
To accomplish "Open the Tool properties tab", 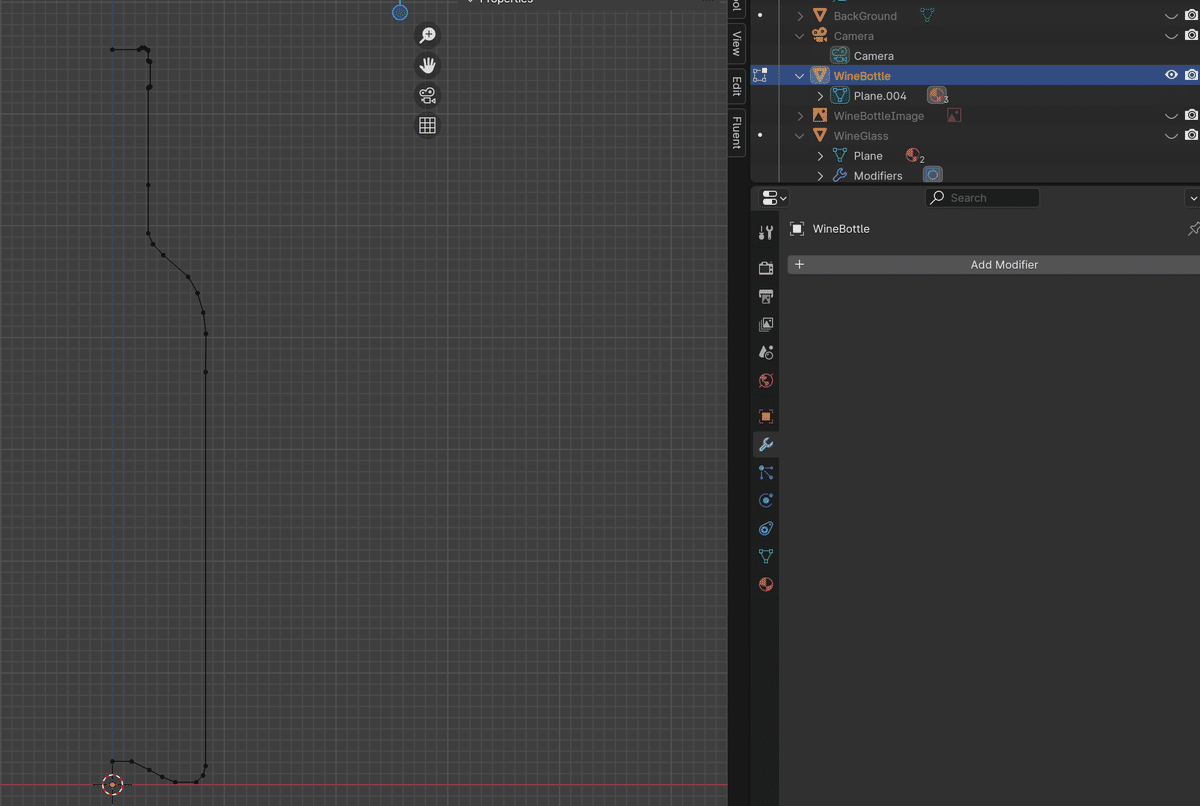I will (x=766, y=233).
